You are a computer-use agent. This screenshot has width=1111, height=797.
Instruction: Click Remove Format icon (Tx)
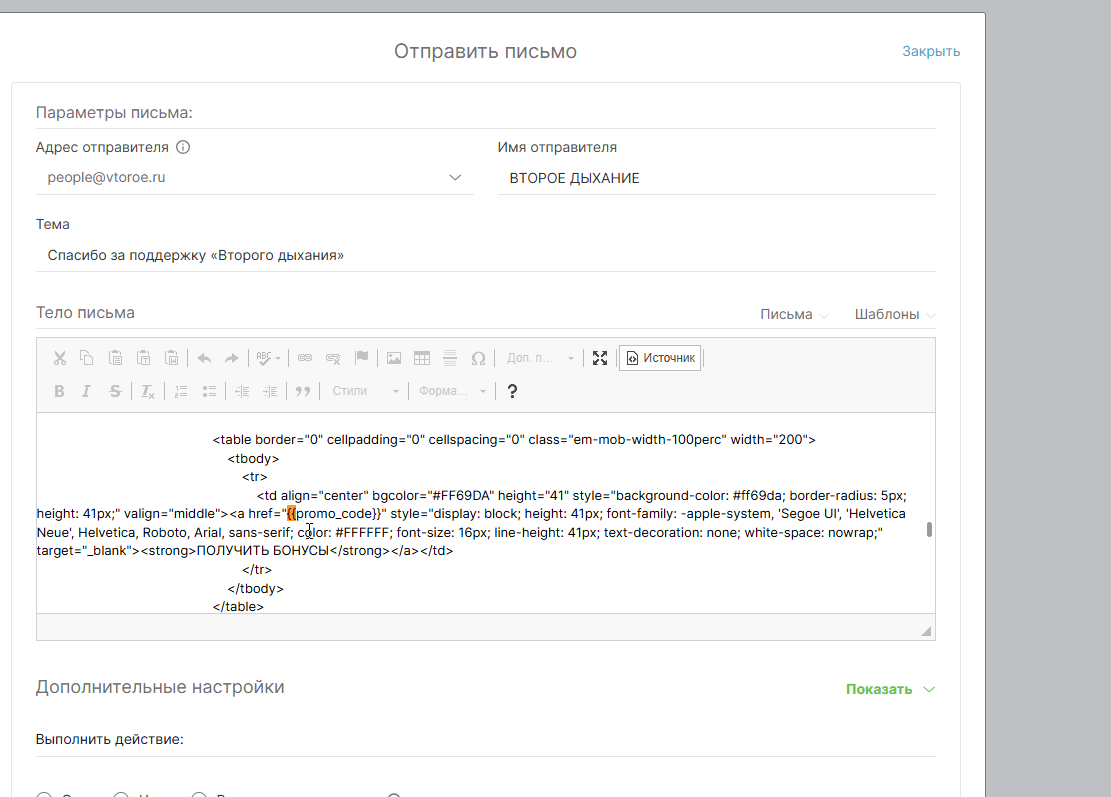pos(147,391)
